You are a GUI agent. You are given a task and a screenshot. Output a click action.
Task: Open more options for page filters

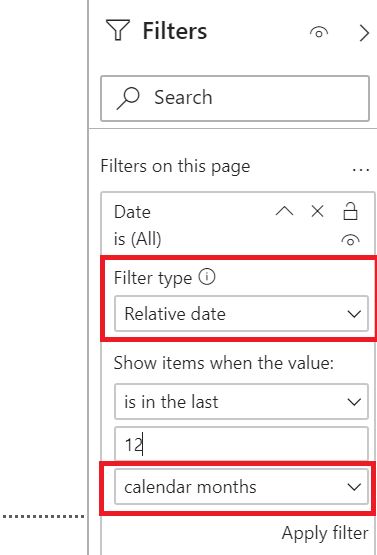(361, 170)
